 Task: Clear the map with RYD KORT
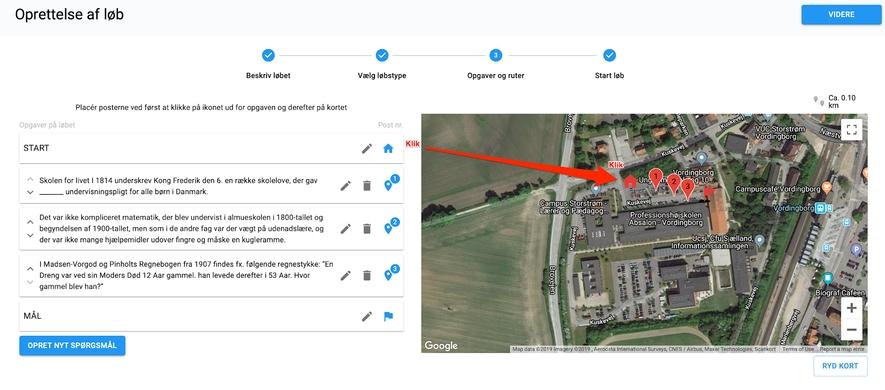pos(840,366)
